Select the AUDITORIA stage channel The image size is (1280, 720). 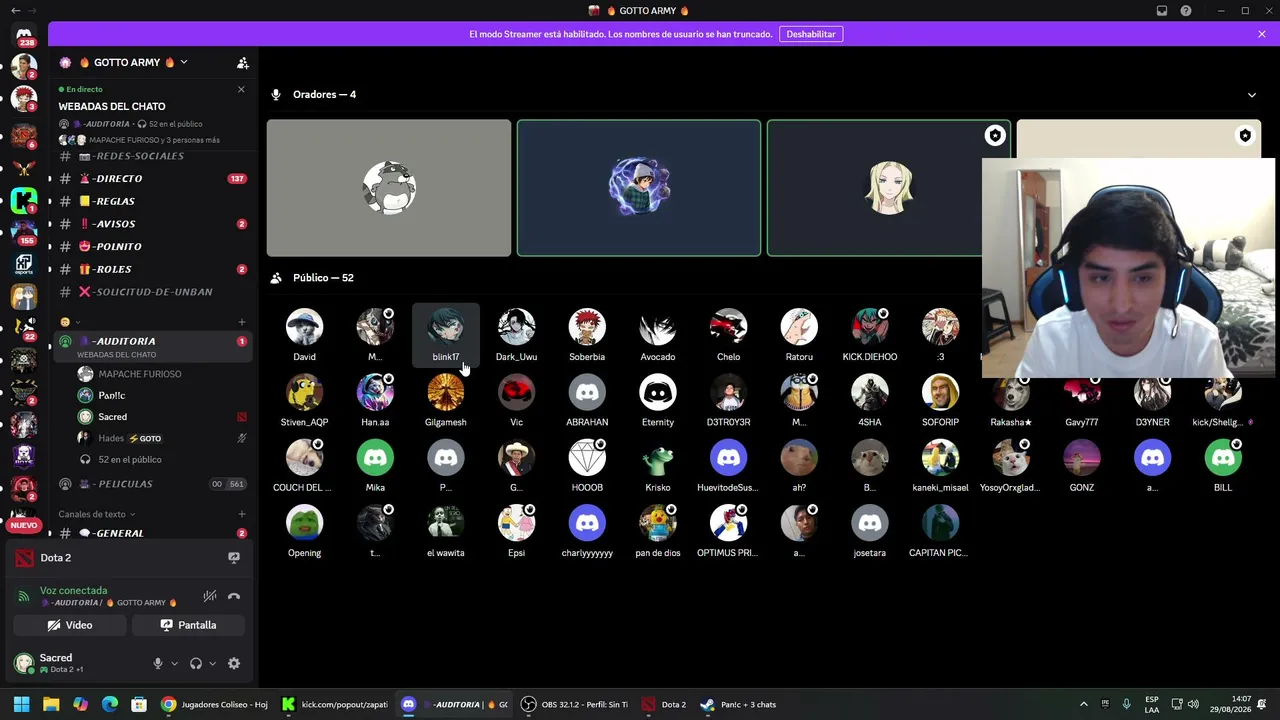(153, 346)
